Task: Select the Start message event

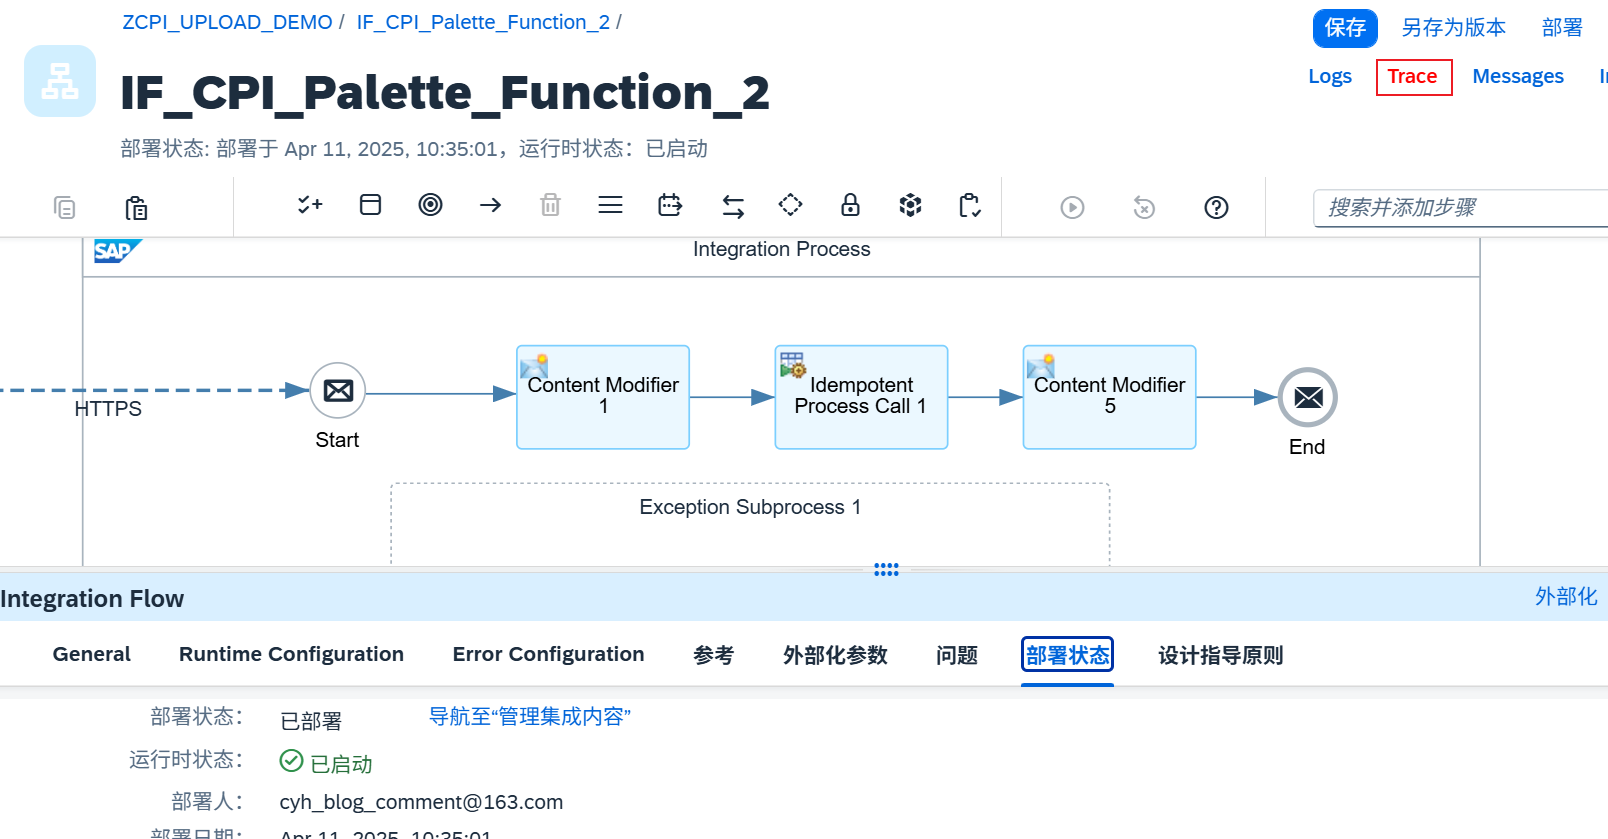Action: (x=338, y=391)
